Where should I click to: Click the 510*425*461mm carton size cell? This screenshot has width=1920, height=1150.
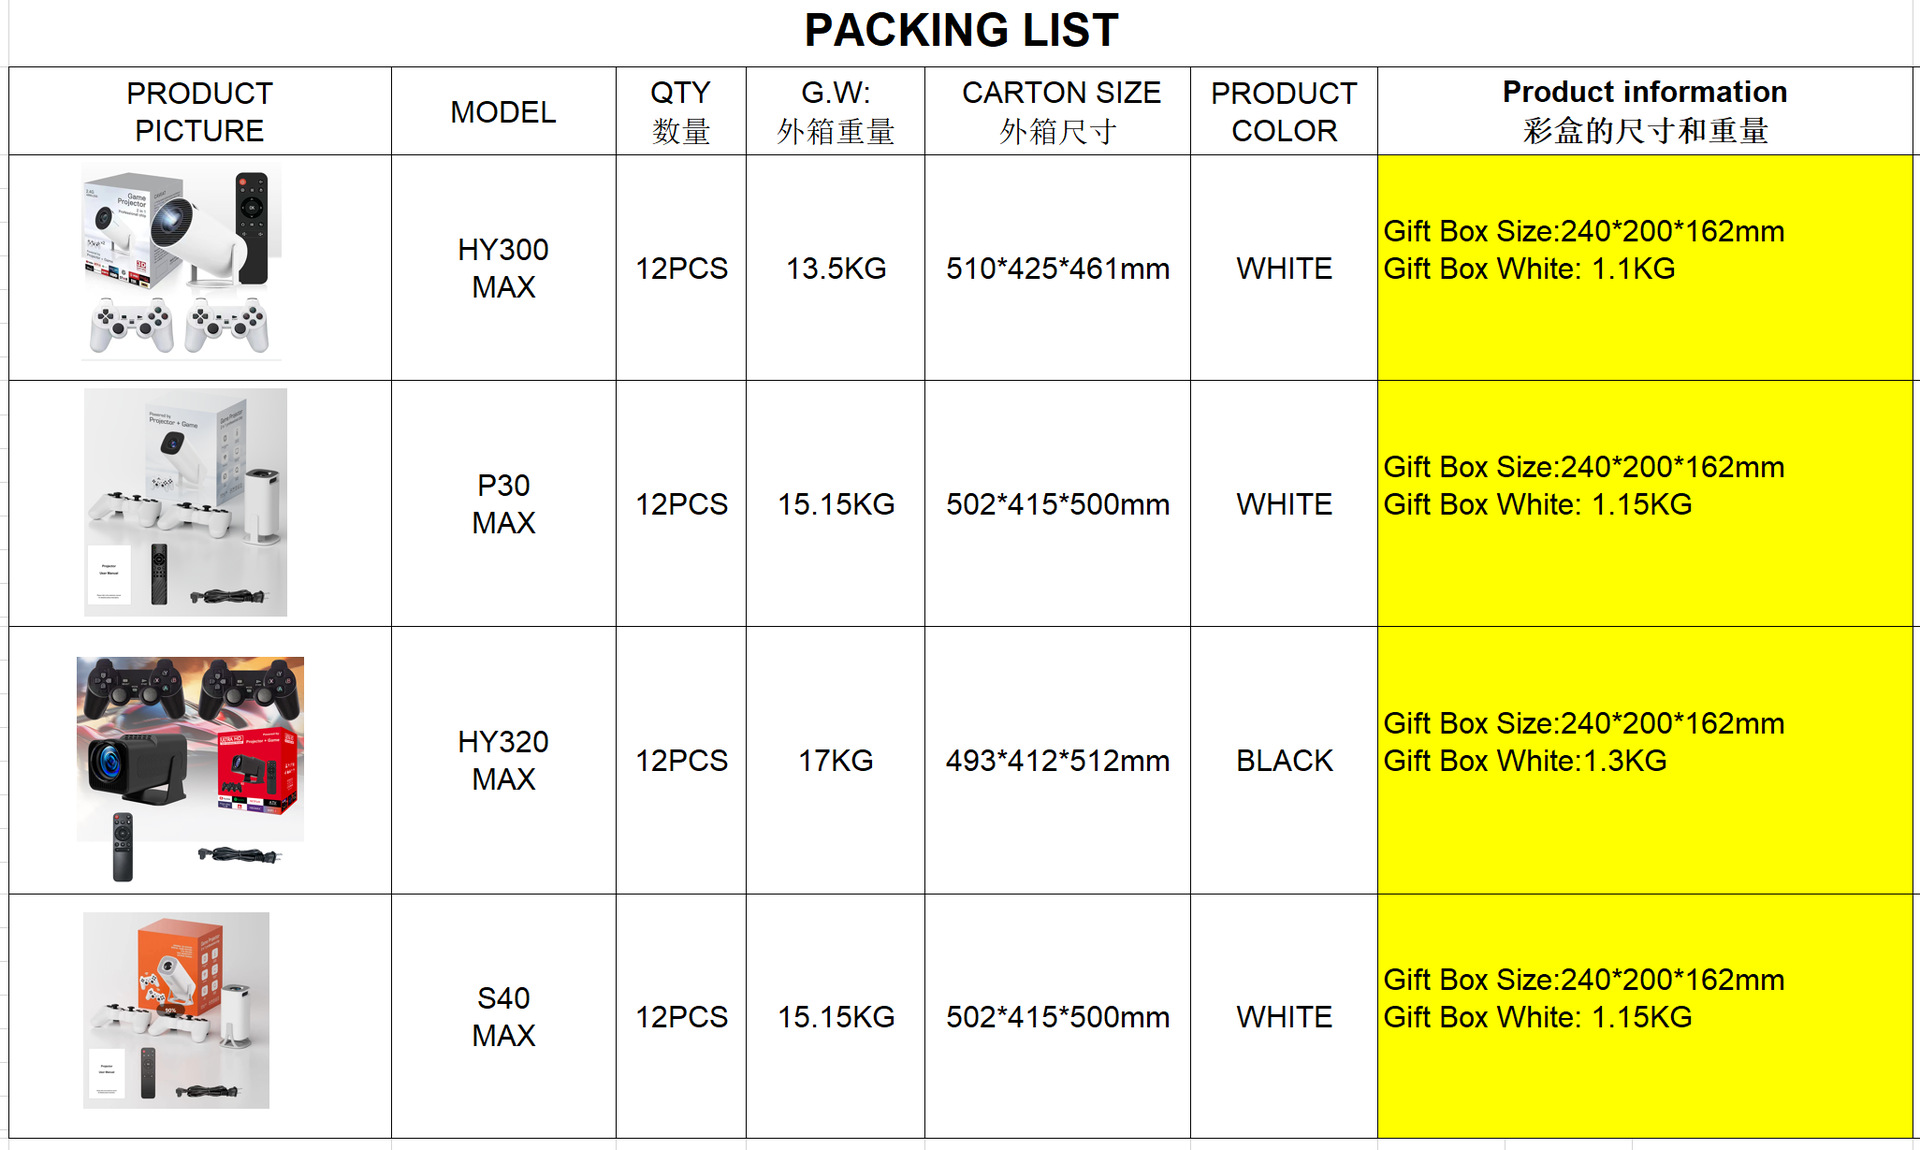coord(1057,268)
